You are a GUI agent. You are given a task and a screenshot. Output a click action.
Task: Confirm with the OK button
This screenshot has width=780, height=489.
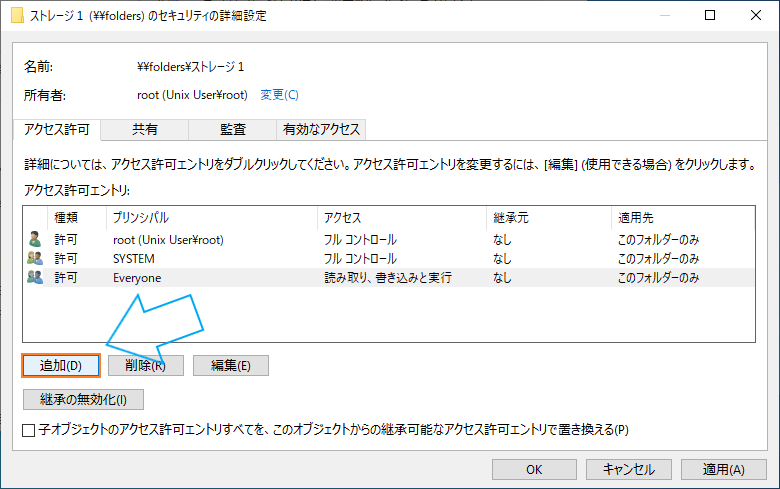pos(534,470)
